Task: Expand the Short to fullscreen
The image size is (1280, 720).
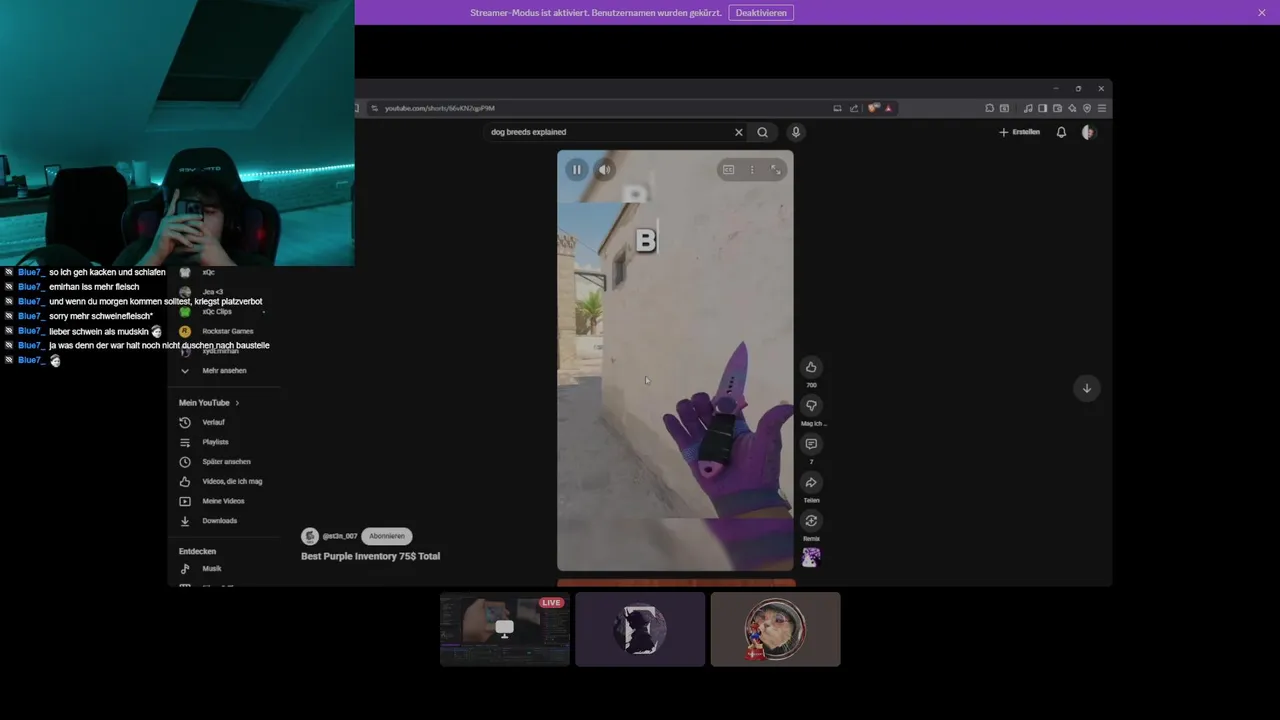Action: [775, 170]
